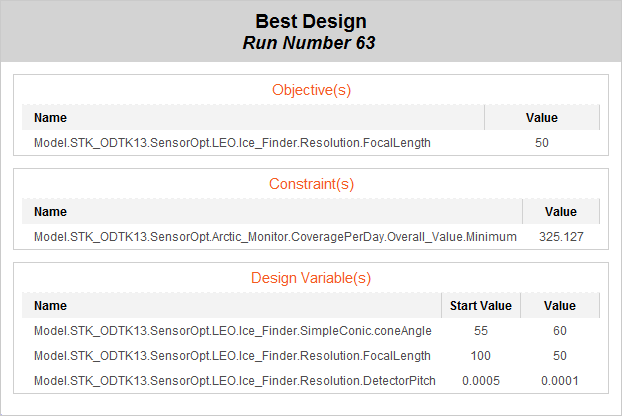The height and width of the screenshot is (416, 622).
Task: Click the Best Design title
Action: pos(310,21)
